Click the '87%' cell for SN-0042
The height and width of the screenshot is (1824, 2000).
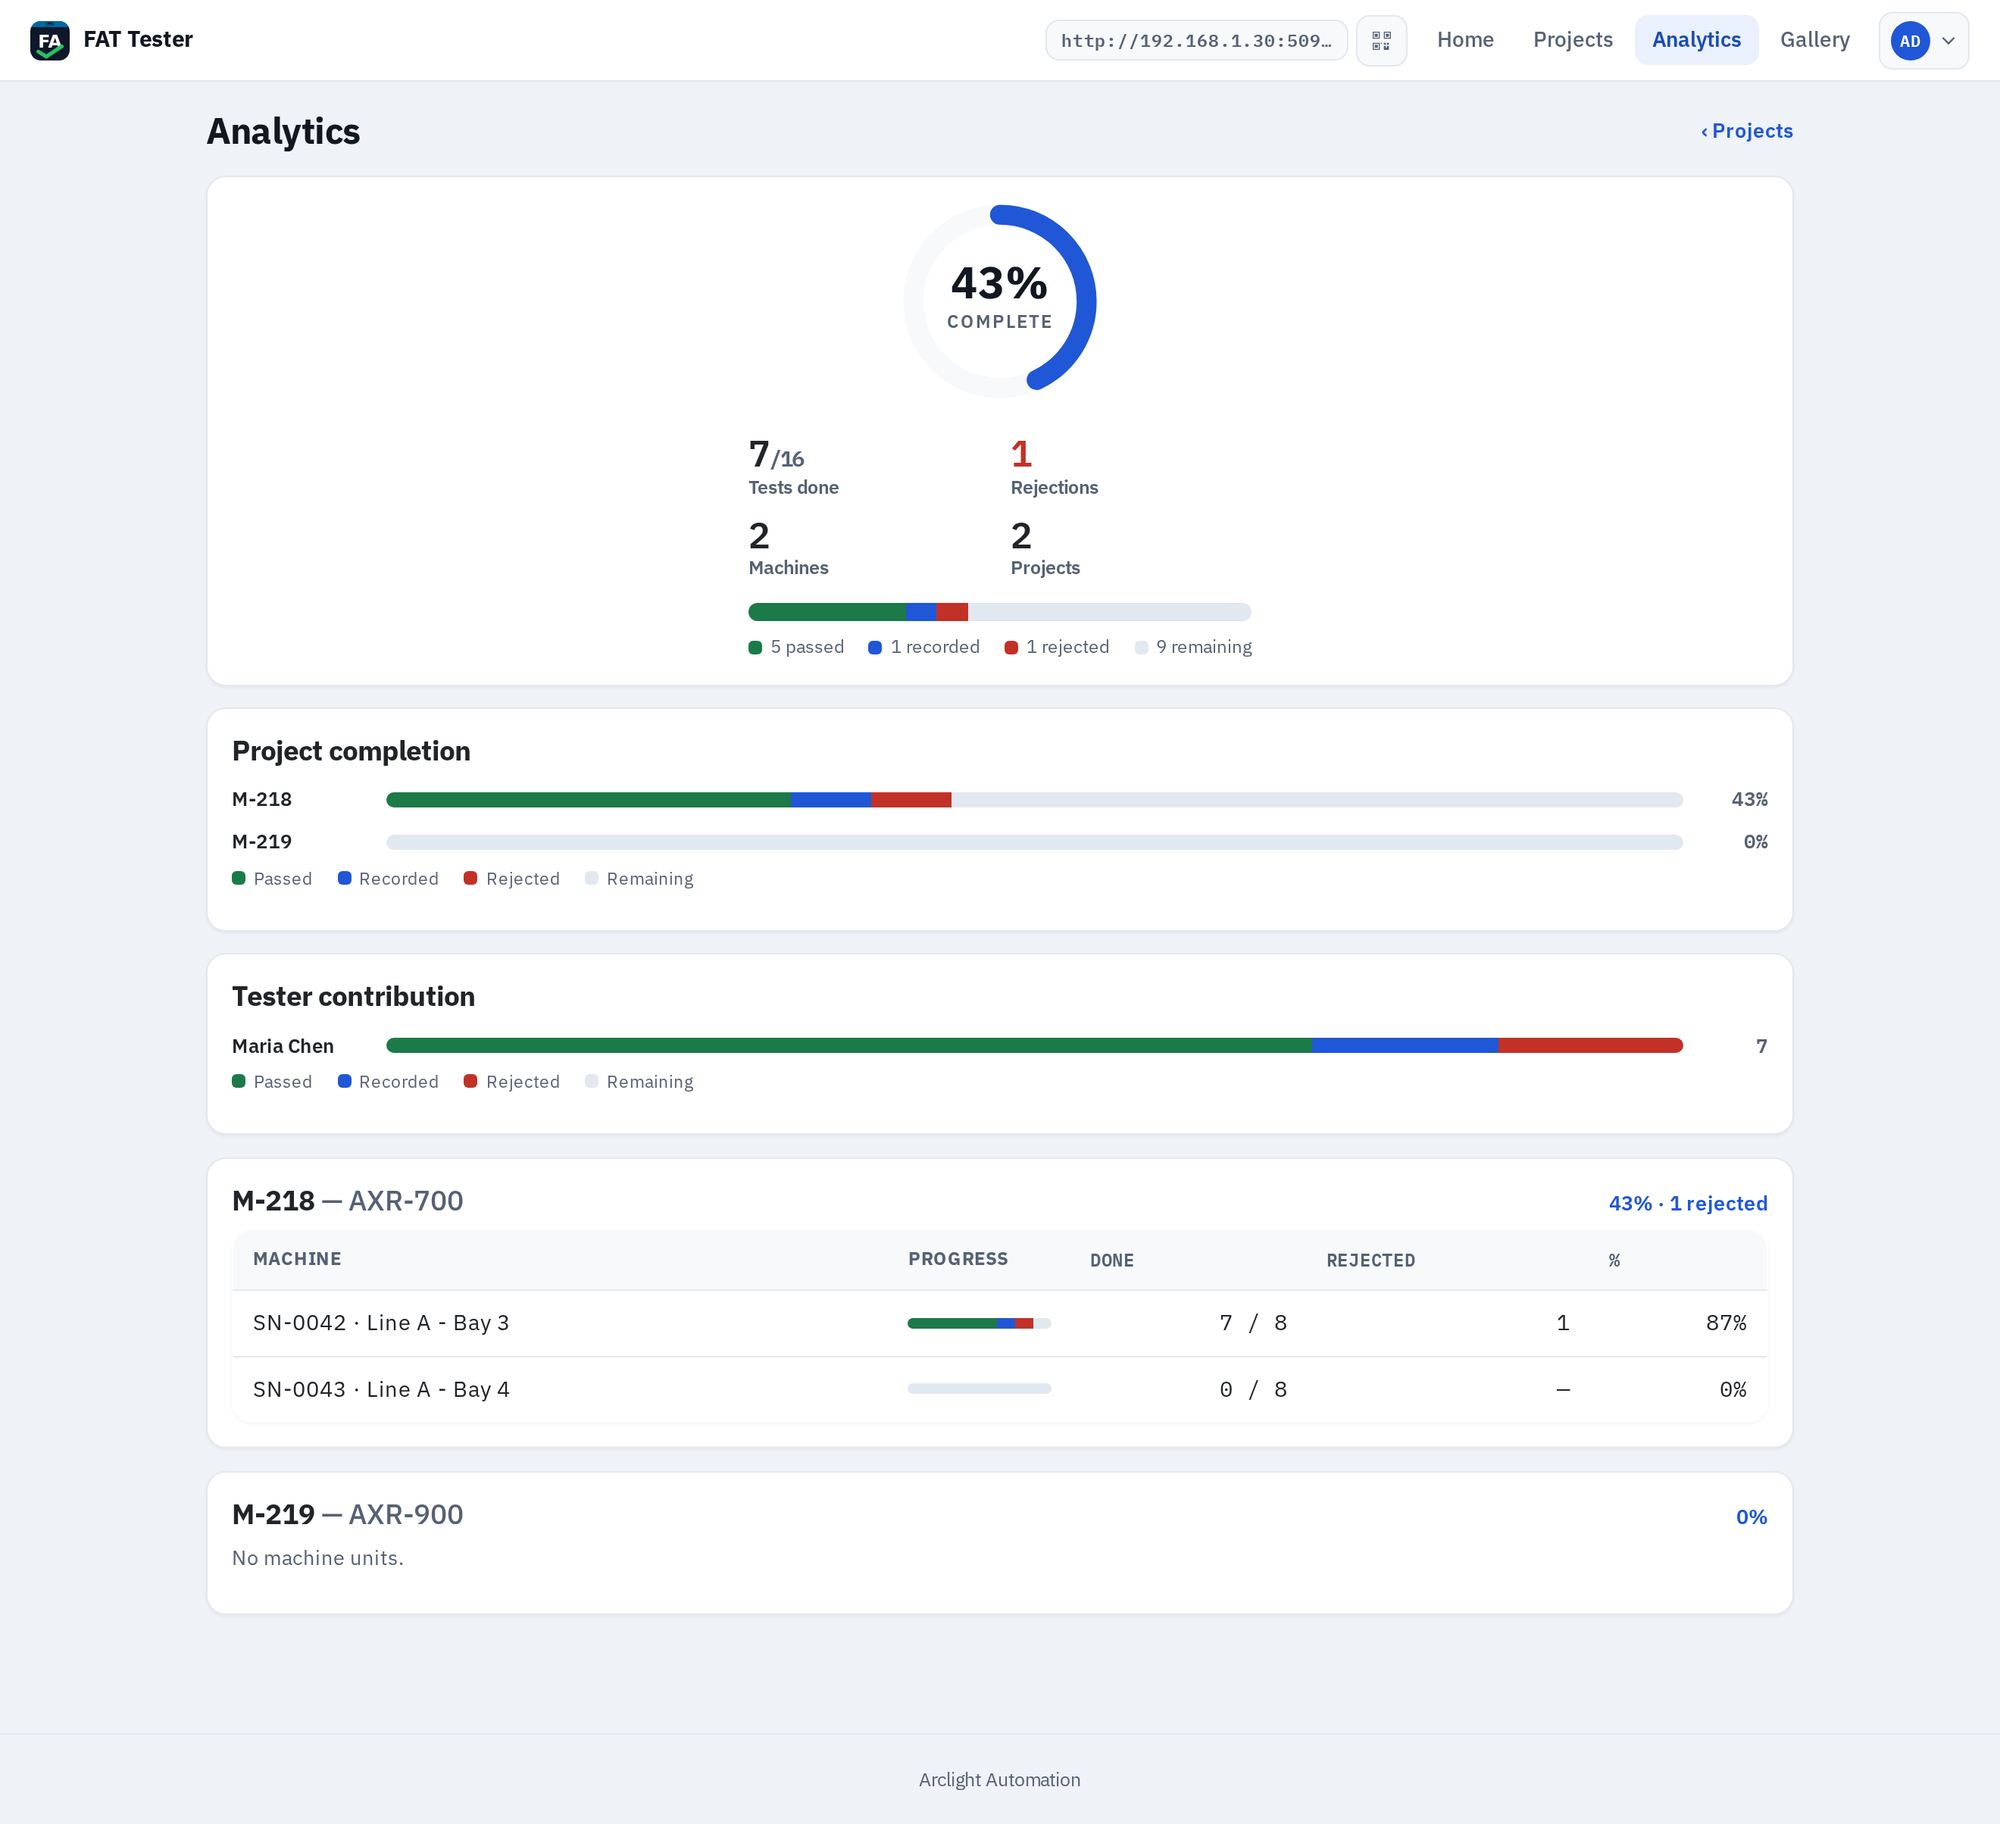(1726, 1323)
